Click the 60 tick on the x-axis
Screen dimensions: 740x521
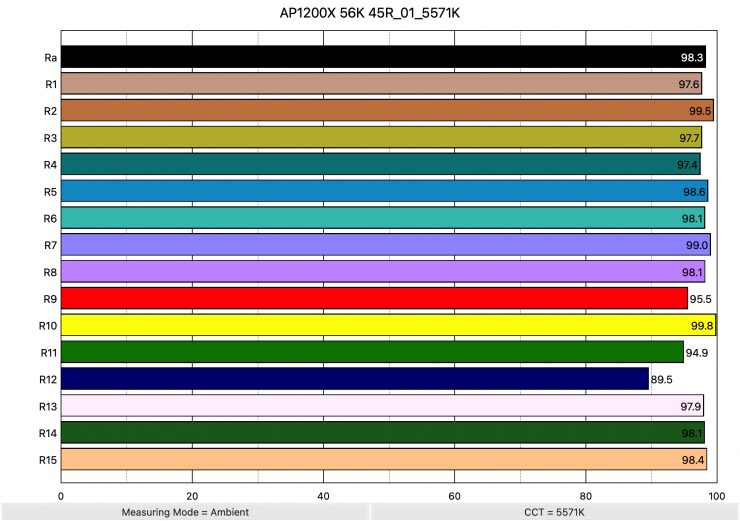point(454,494)
